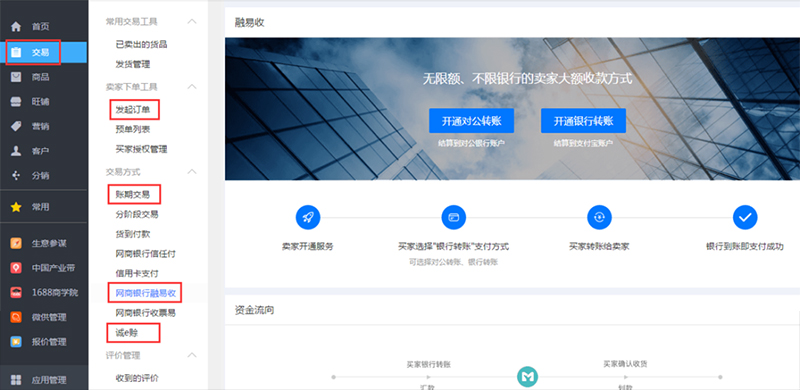Click the teal M logo in 资金流向
The image size is (800, 390).
pos(527,377)
